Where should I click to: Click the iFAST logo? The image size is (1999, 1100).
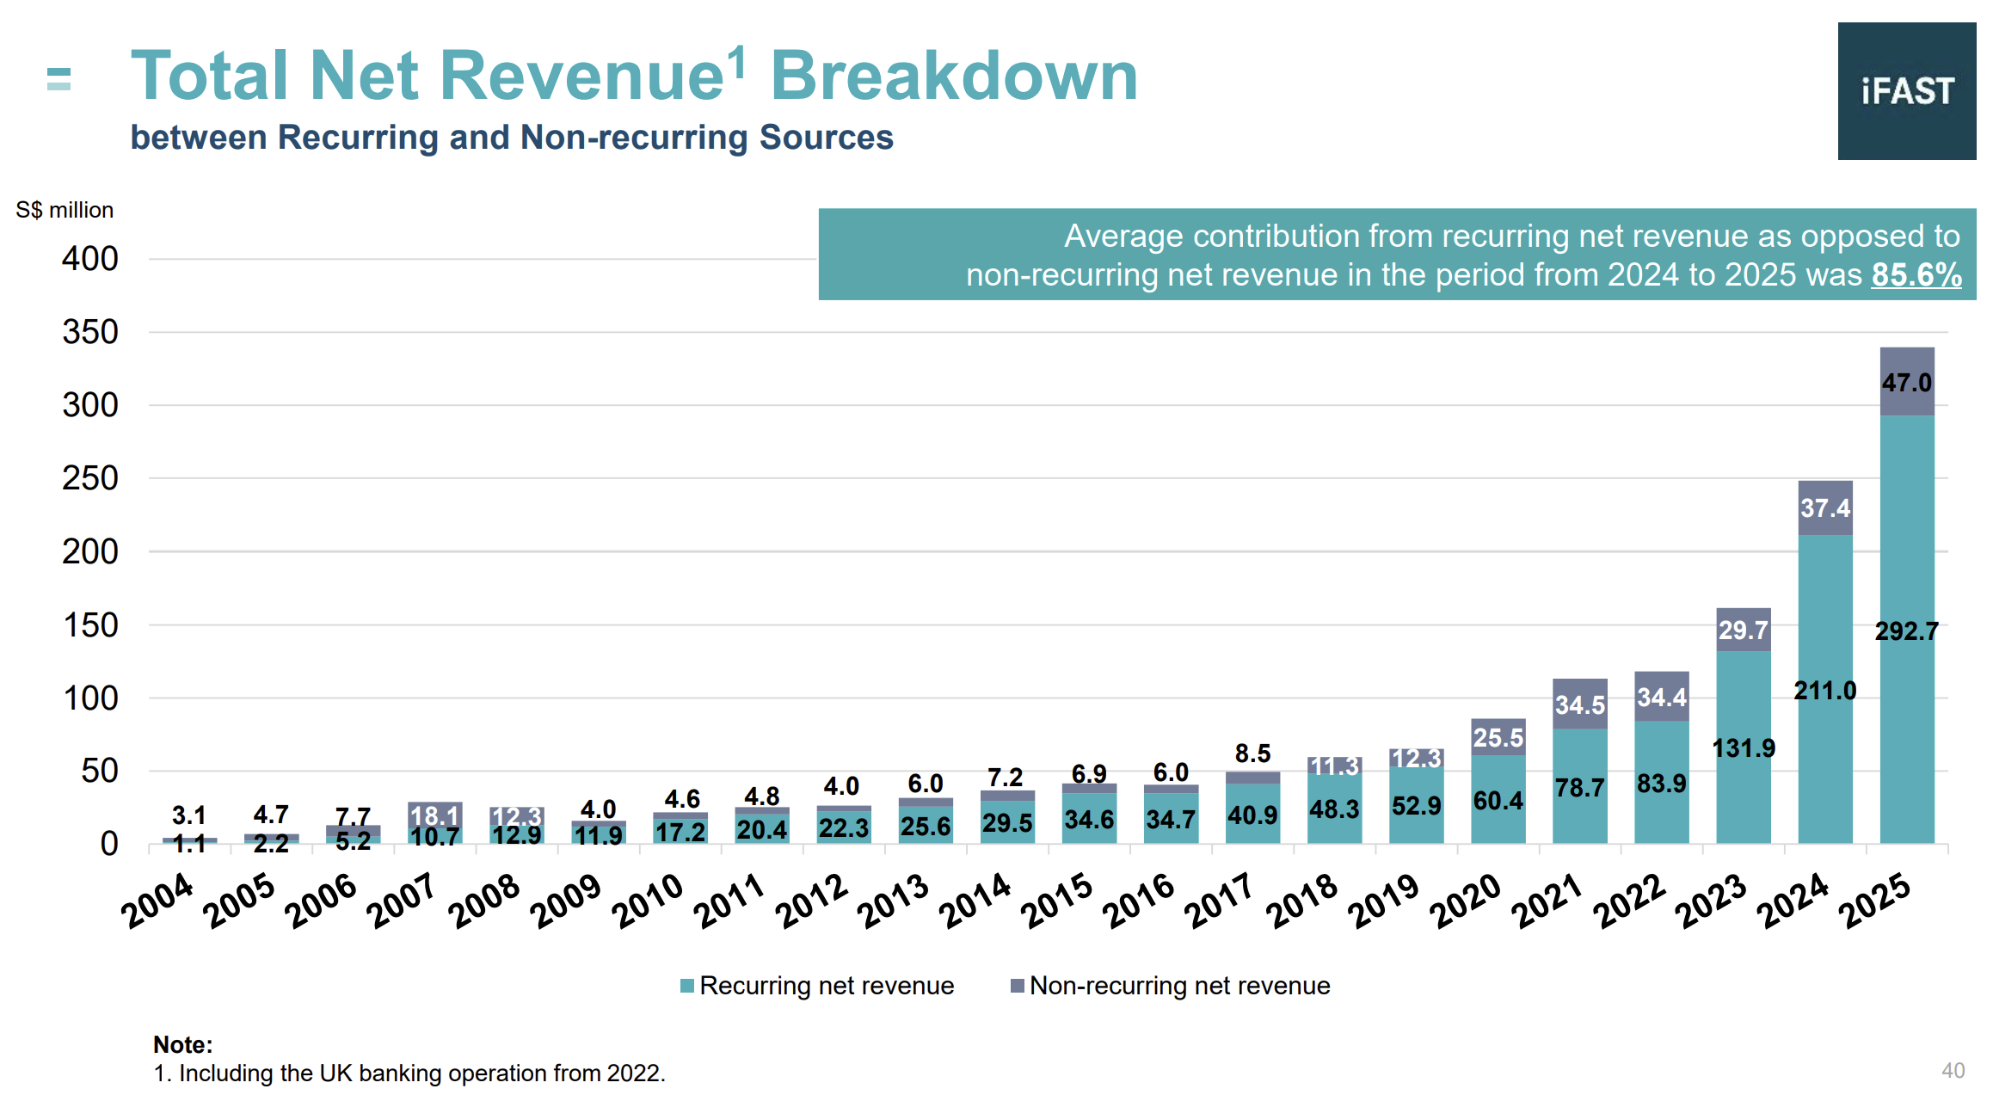click(x=1906, y=91)
